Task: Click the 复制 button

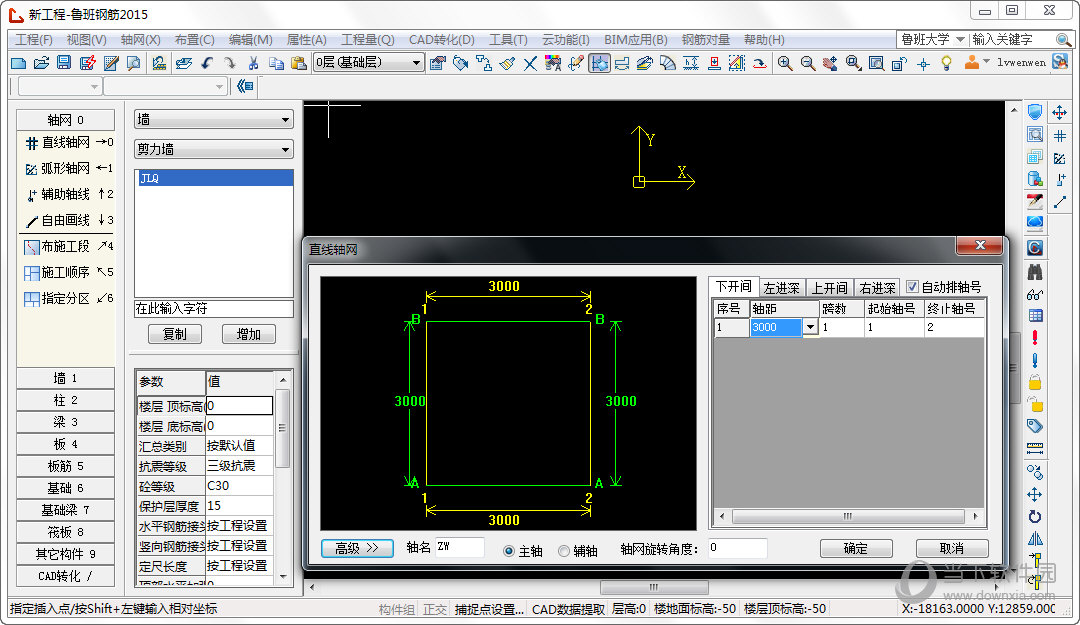Action: click(175, 334)
